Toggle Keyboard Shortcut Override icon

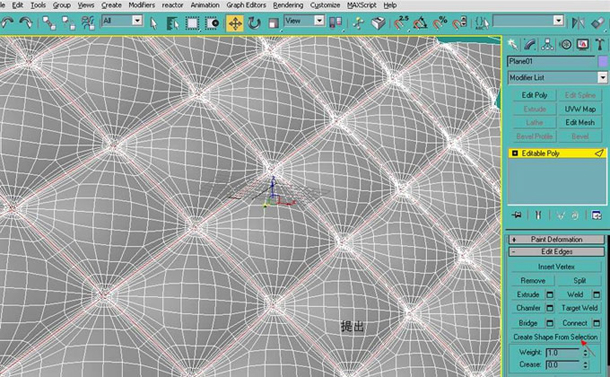pyautogui.click(x=378, y=23)
